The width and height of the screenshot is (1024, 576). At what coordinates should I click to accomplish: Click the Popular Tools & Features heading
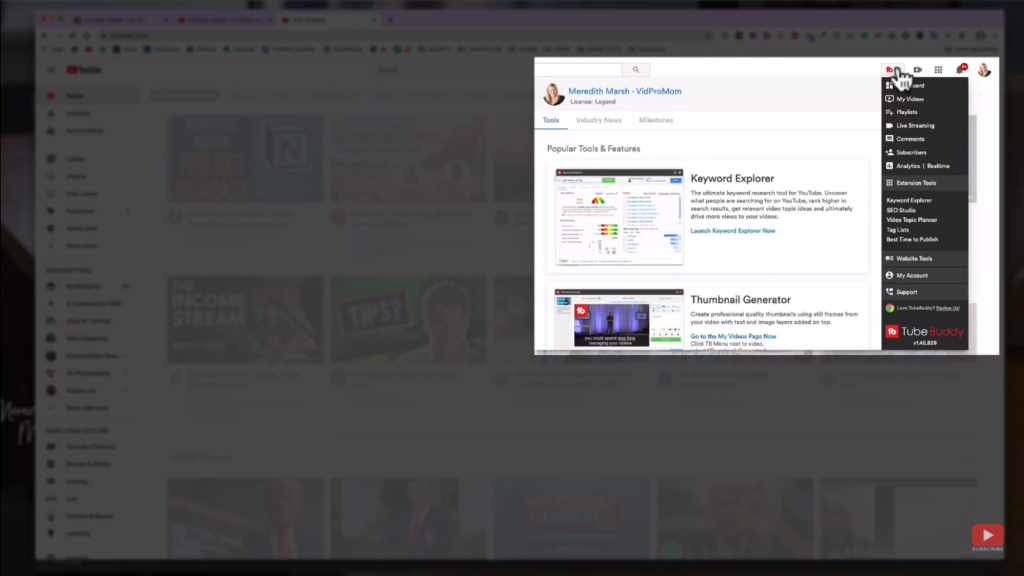click(594, 149)
